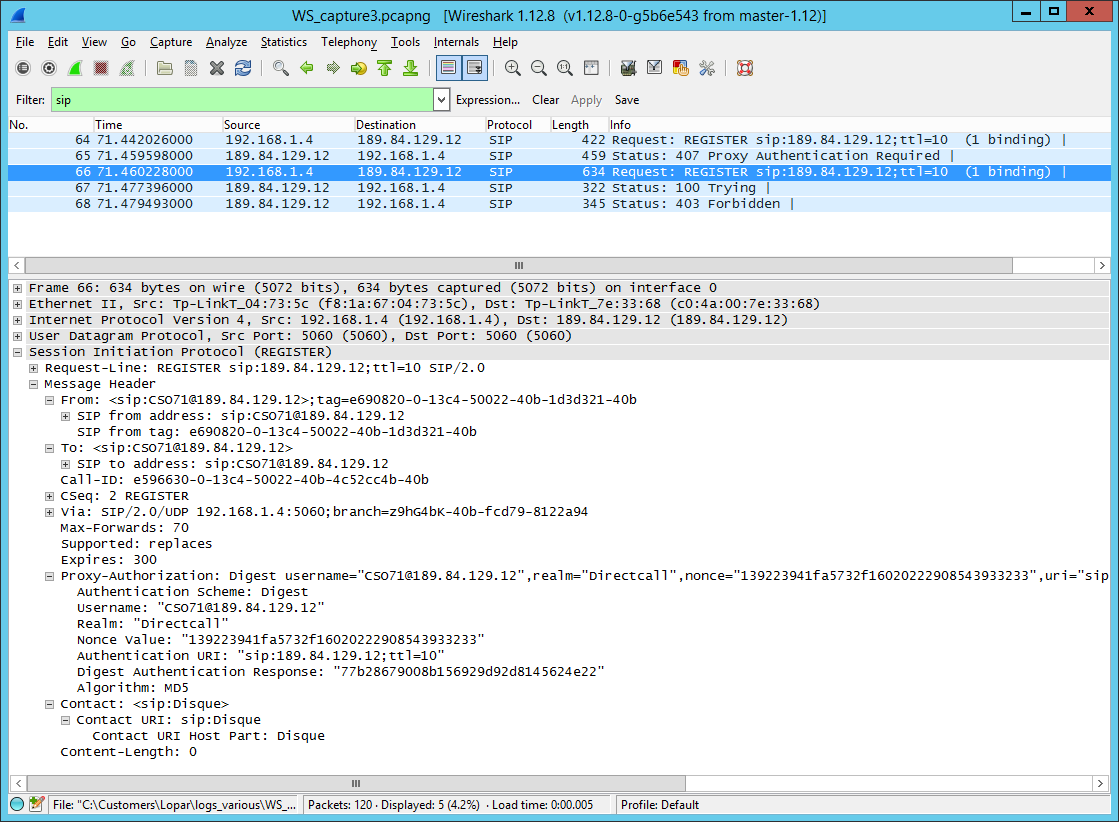Click packet list horizontal scrollbar thumb
This screenshot has height=822, width=1119.
click(x=519, y=265)
